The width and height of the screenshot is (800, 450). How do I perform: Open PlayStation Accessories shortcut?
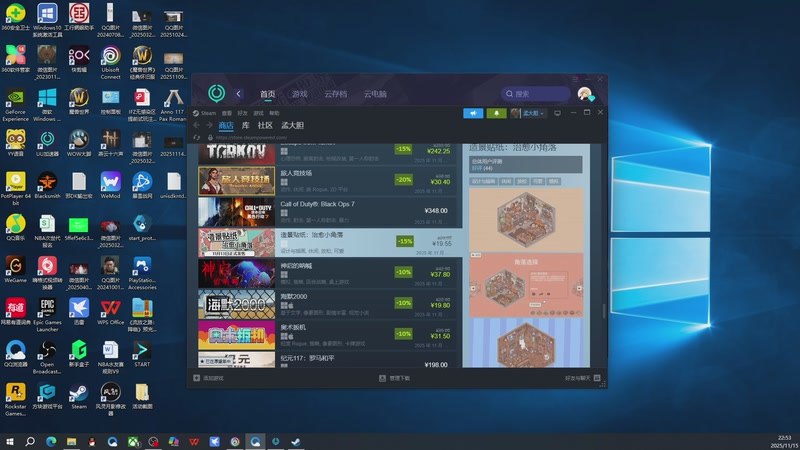[x=142, y=273]
